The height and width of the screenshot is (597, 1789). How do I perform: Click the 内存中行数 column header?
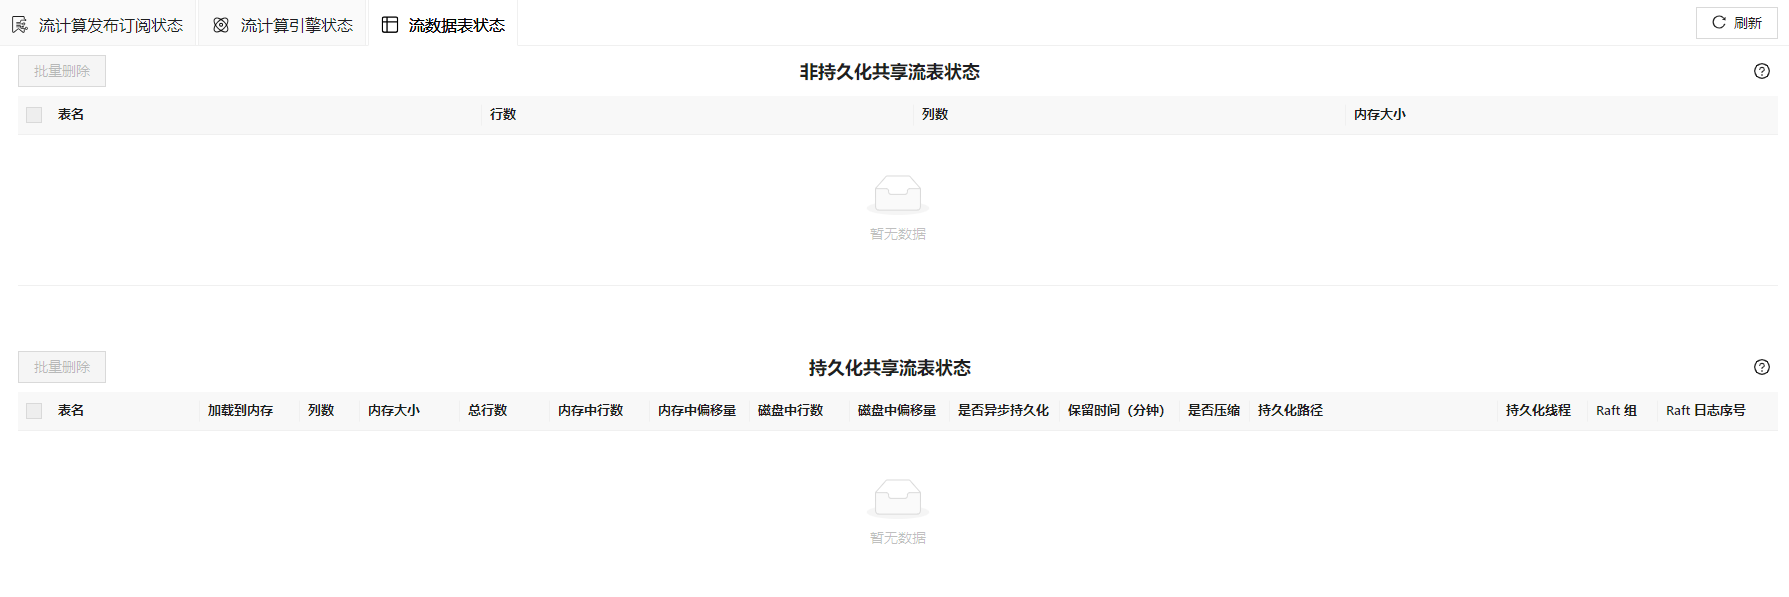590,411
